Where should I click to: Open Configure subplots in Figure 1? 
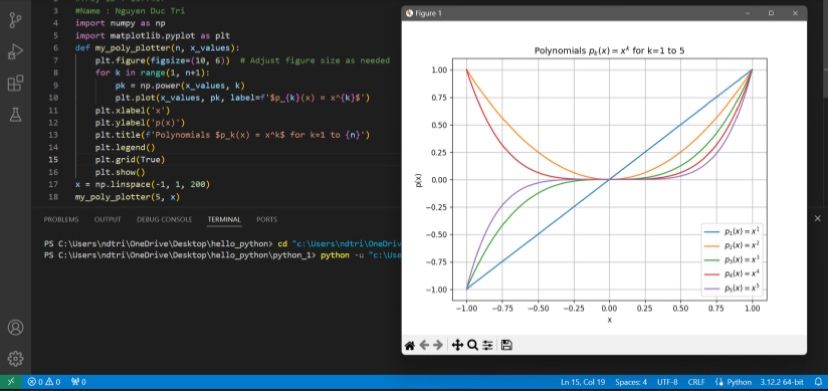point(487,345)
